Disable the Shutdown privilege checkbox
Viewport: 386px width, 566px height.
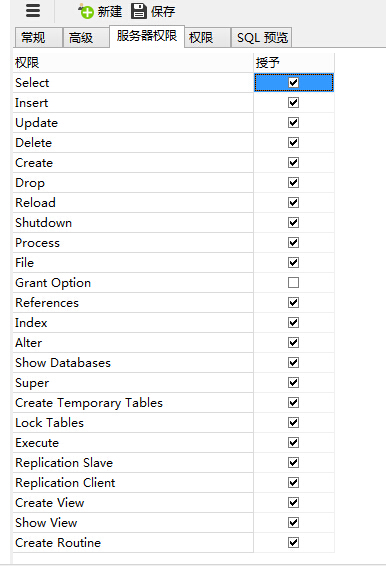pos(294,223)
